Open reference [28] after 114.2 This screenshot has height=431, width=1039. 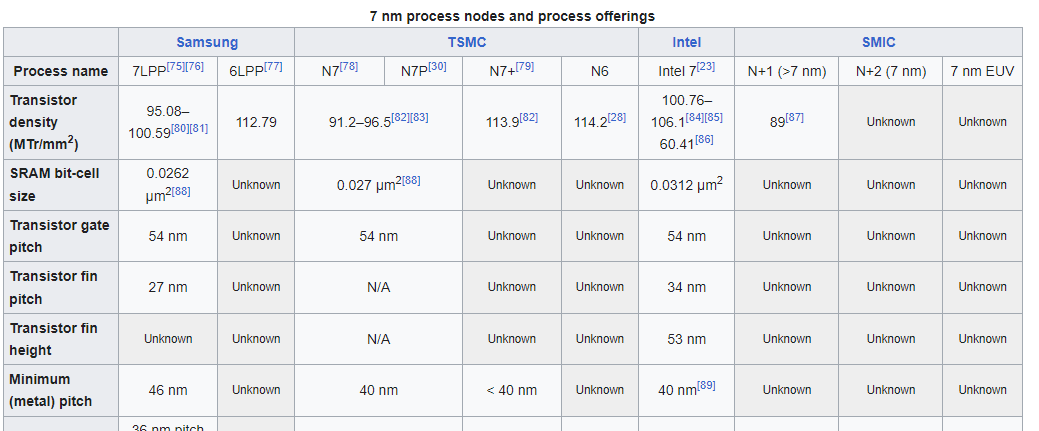617,117
